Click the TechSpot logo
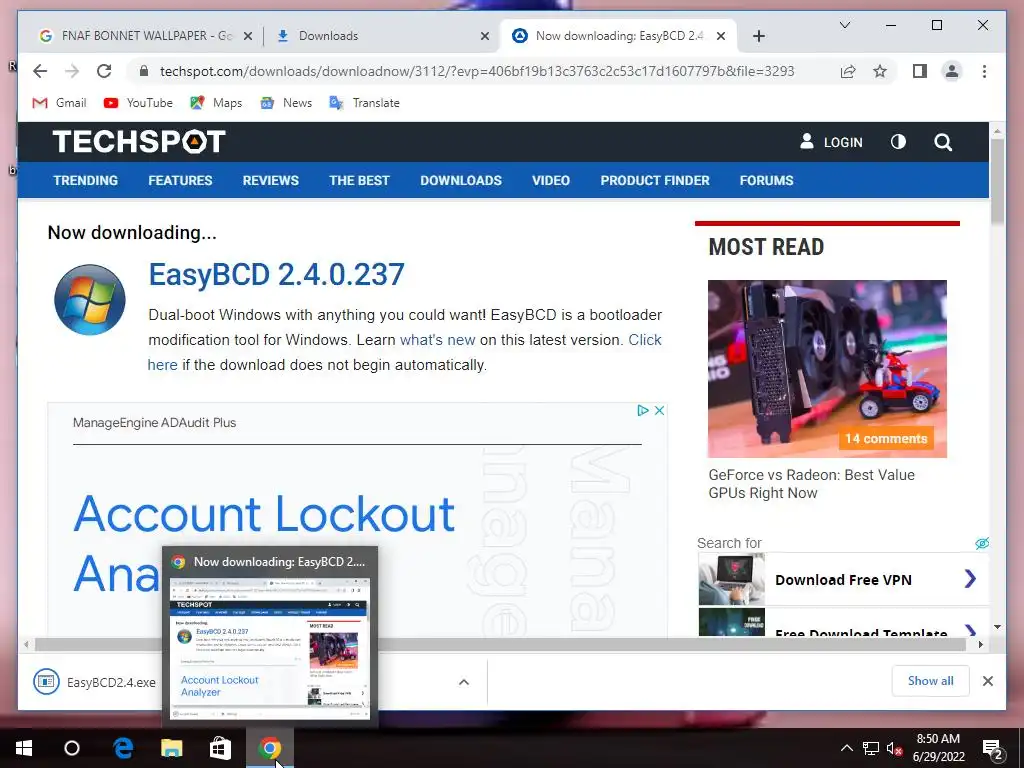 pyautogui.click(x=139, y=142)
